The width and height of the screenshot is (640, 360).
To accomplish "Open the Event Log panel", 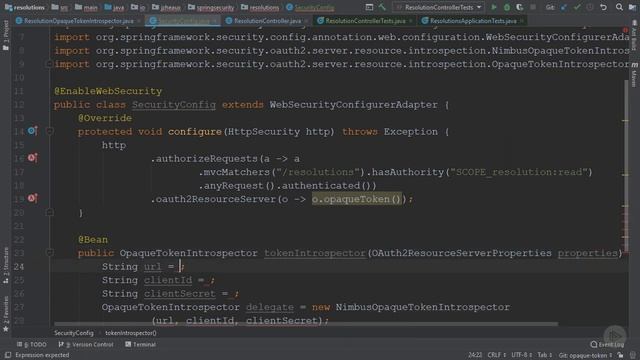I will (x=607, y=344).
